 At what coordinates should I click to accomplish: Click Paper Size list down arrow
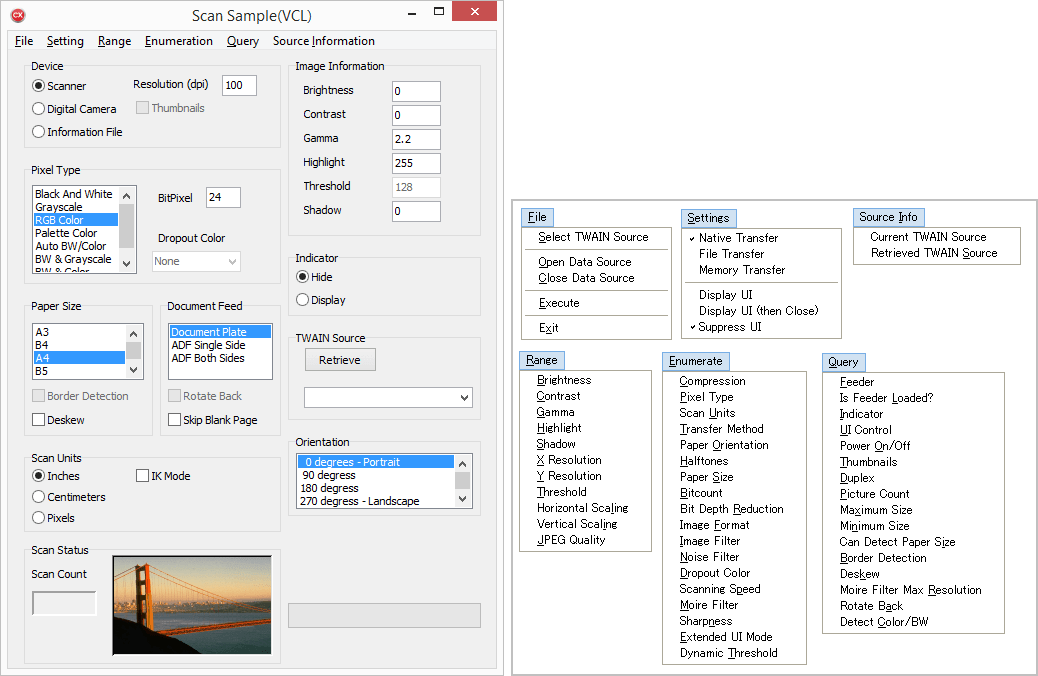pyautogui.click(x=133, y=370)
